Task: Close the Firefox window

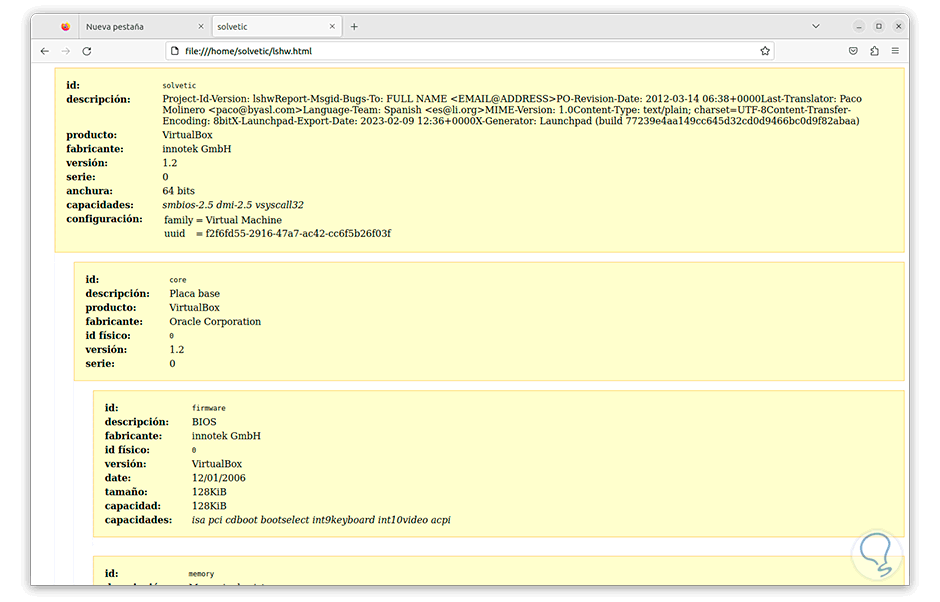Action: pos(899,26)
